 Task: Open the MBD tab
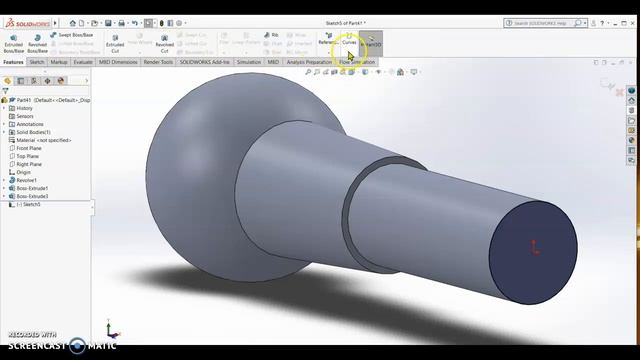pyautogui.click(x=273, y=62)
